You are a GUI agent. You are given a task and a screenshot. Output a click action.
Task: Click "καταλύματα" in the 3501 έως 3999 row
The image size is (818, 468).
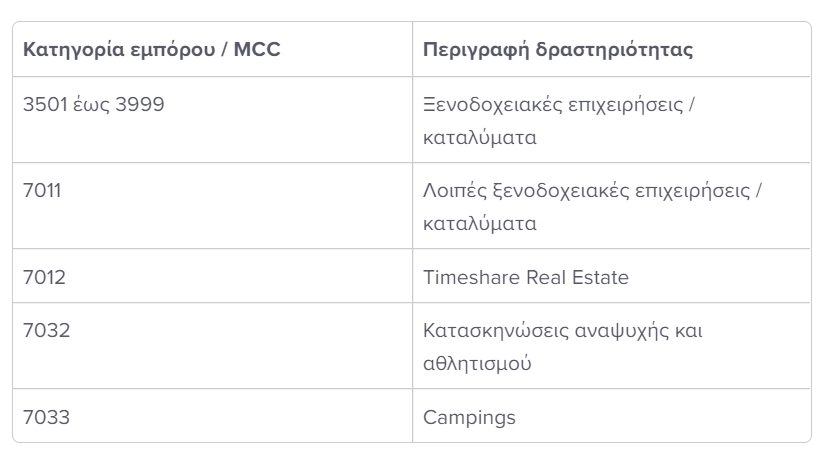click(480, 137)
